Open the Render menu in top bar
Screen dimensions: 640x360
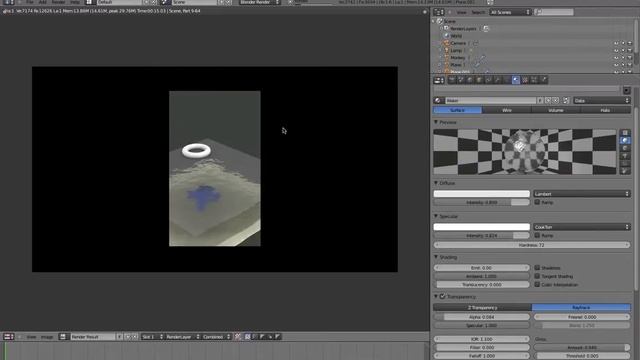tap(58, 2)
